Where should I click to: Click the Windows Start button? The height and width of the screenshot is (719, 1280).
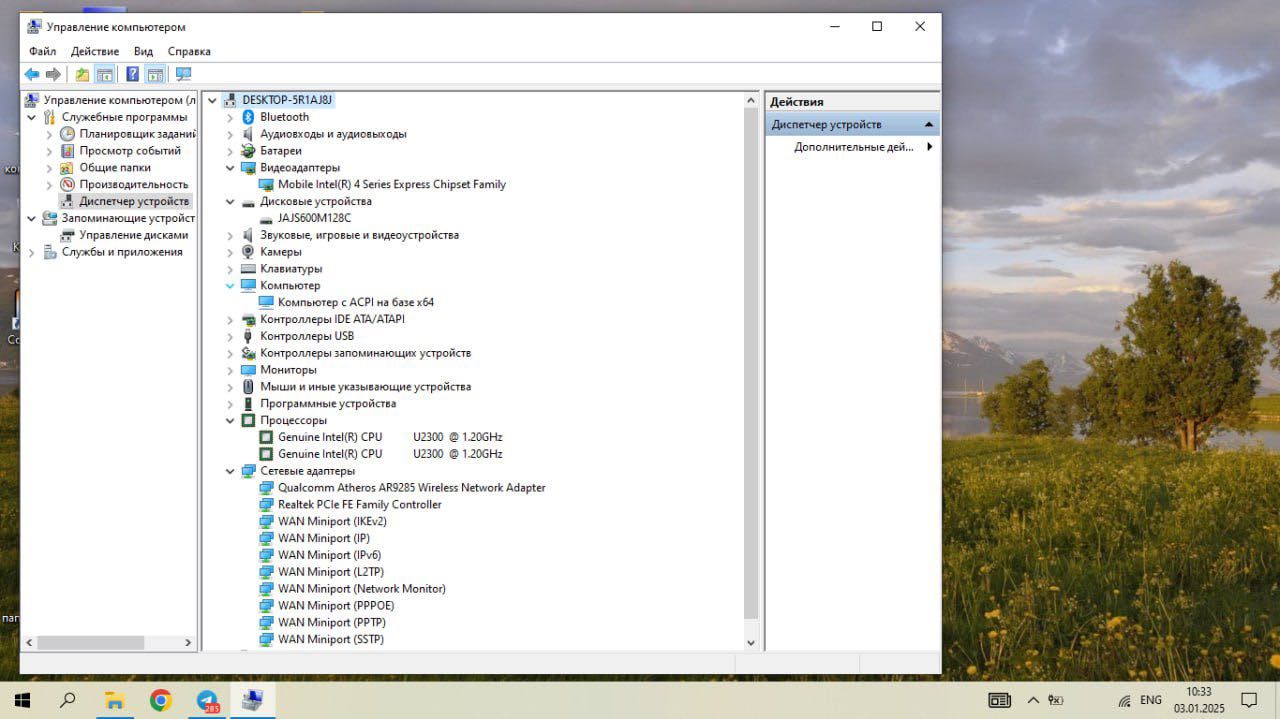click(21, 700)
